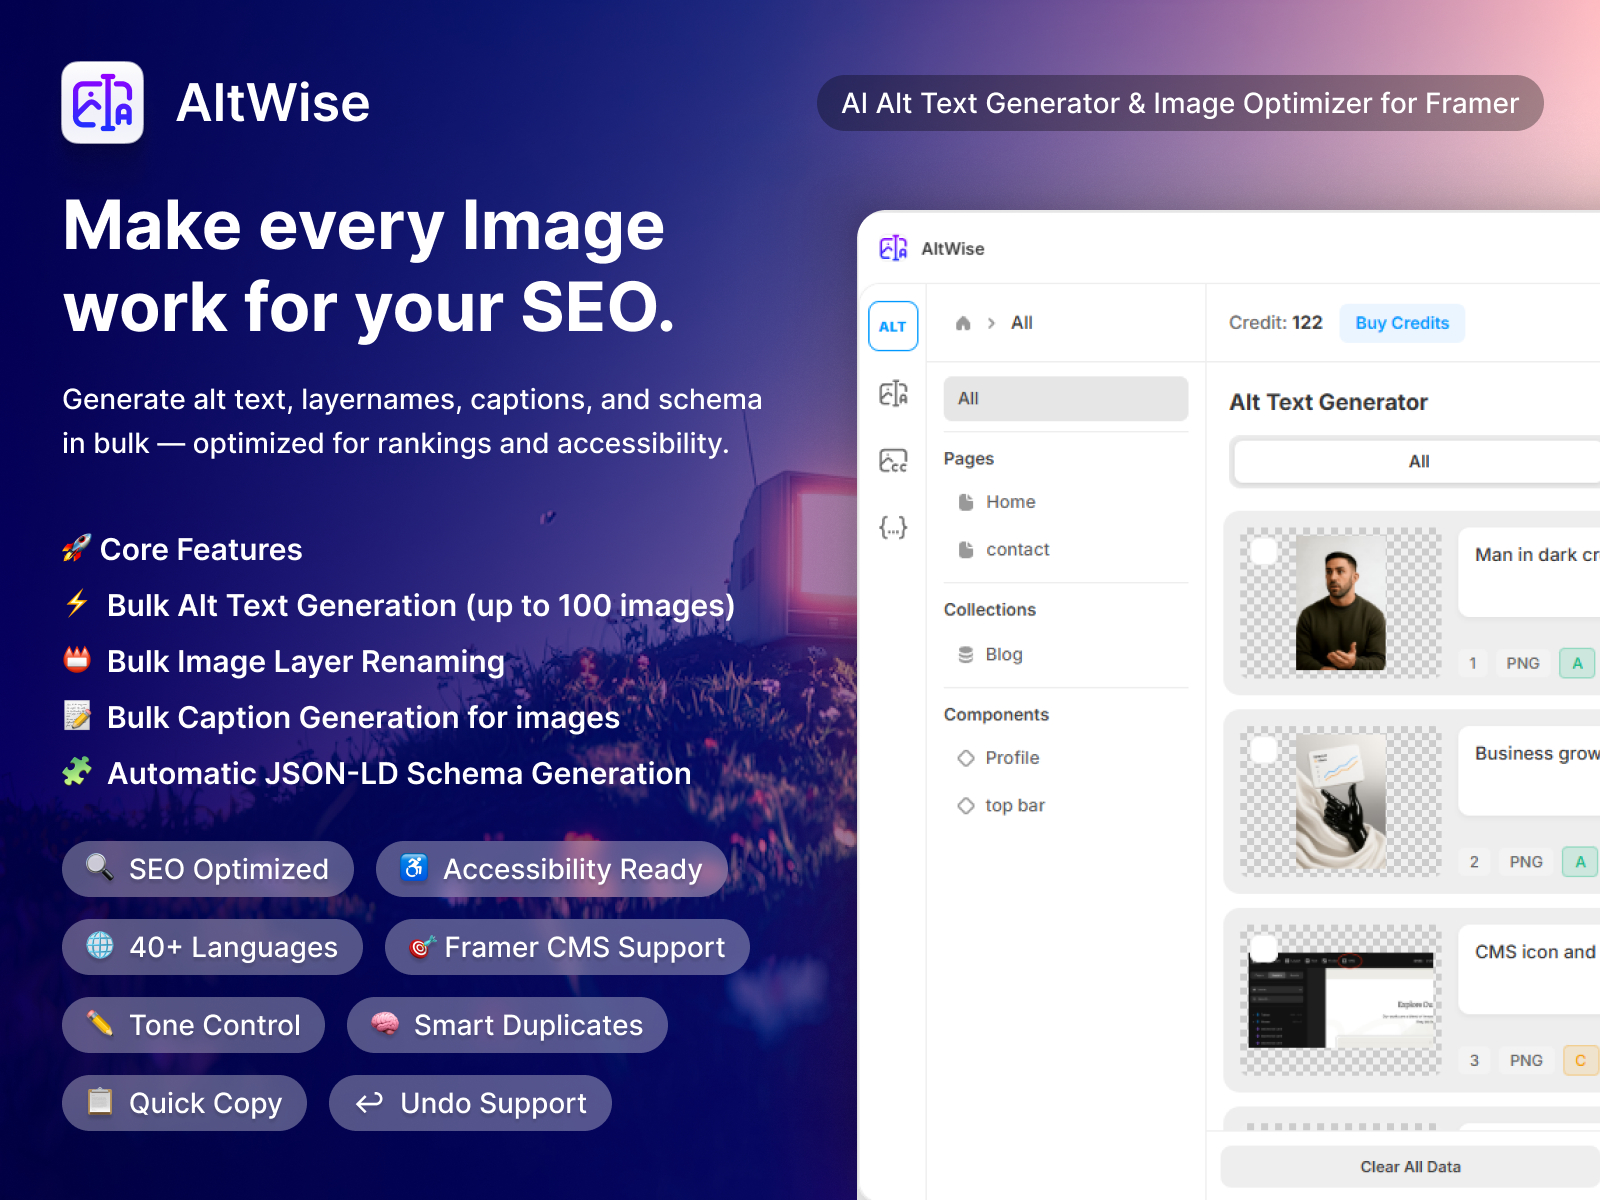The width and height of the screenshot is (1600, 1200).
Task: Click the Clear All Data button
Action: click(x=1410, y=1167)
